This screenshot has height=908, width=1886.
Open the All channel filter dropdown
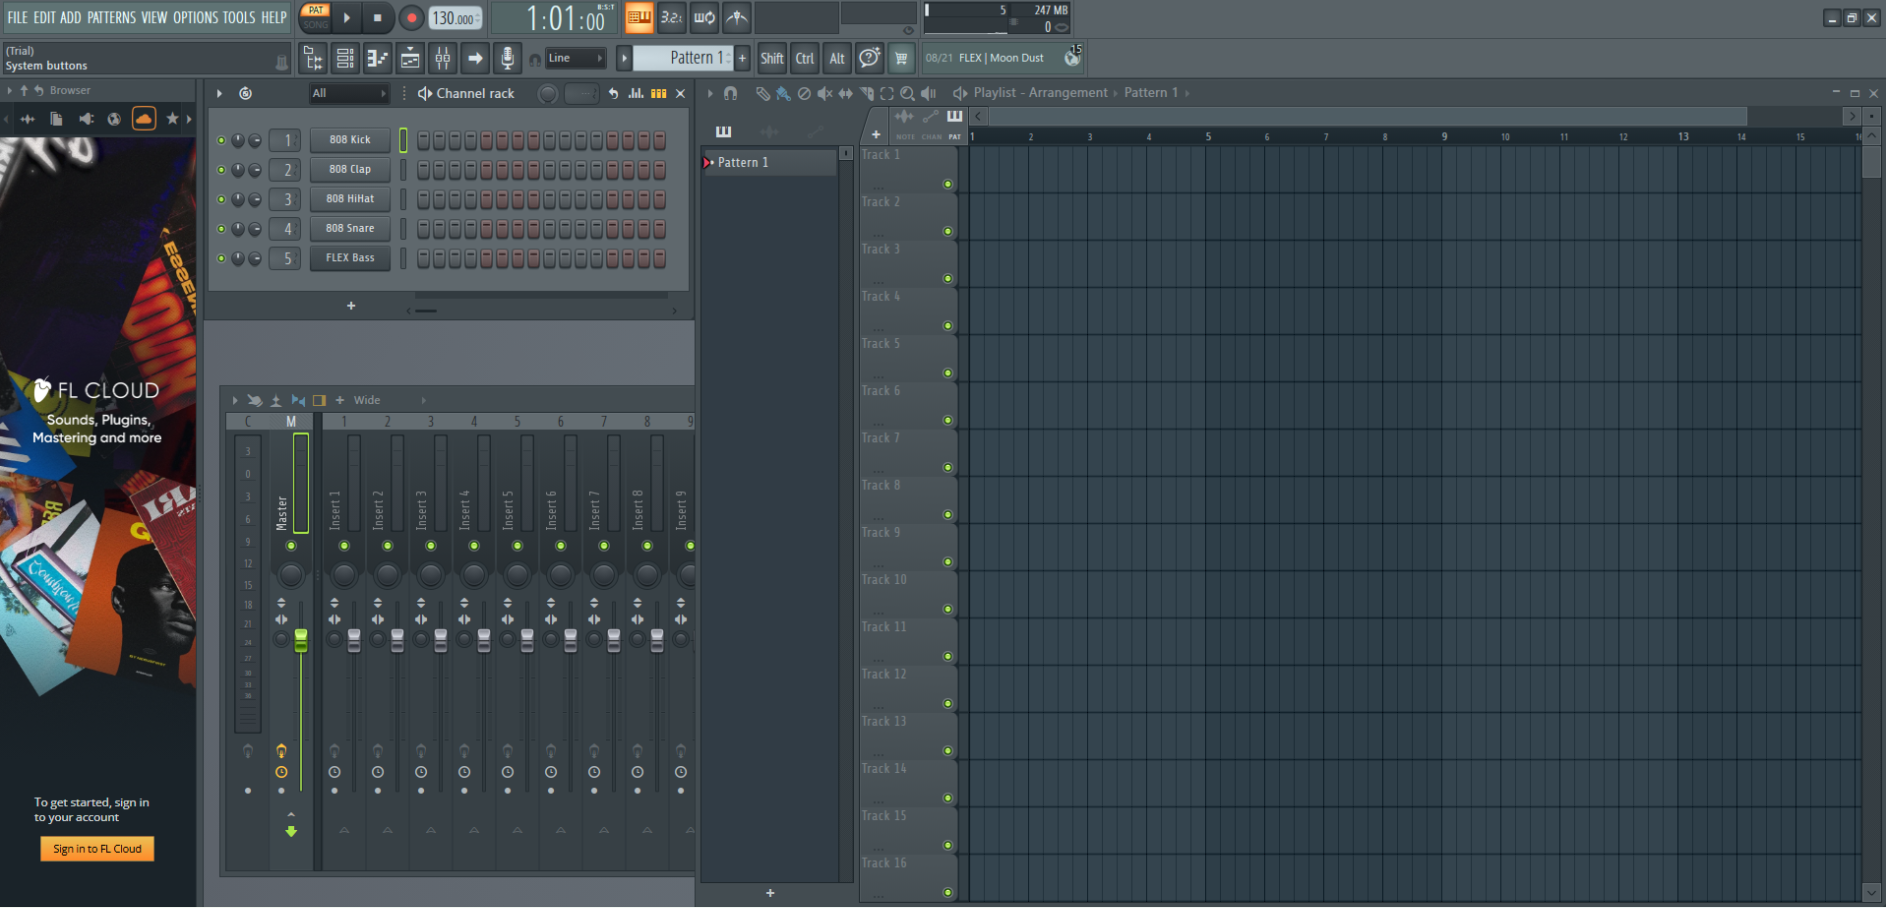[348, 93]
